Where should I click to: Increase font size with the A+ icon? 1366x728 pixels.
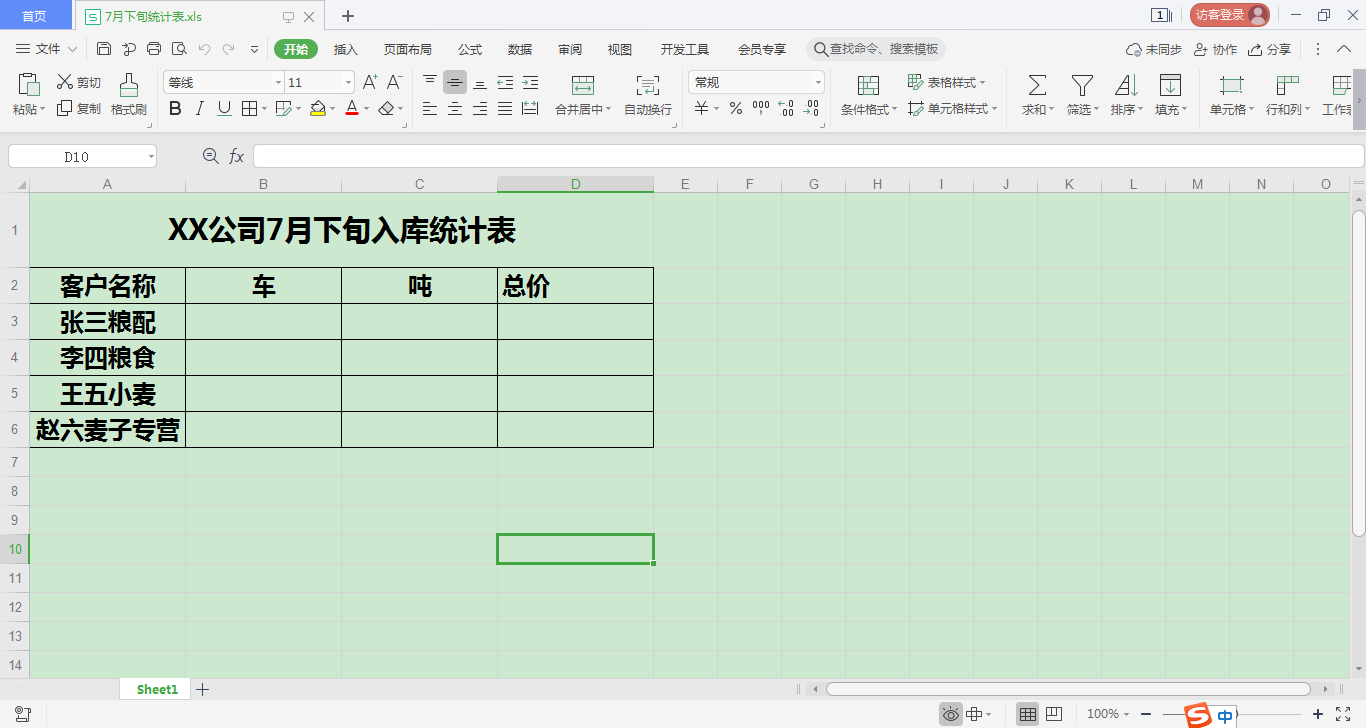pos(370,82)
